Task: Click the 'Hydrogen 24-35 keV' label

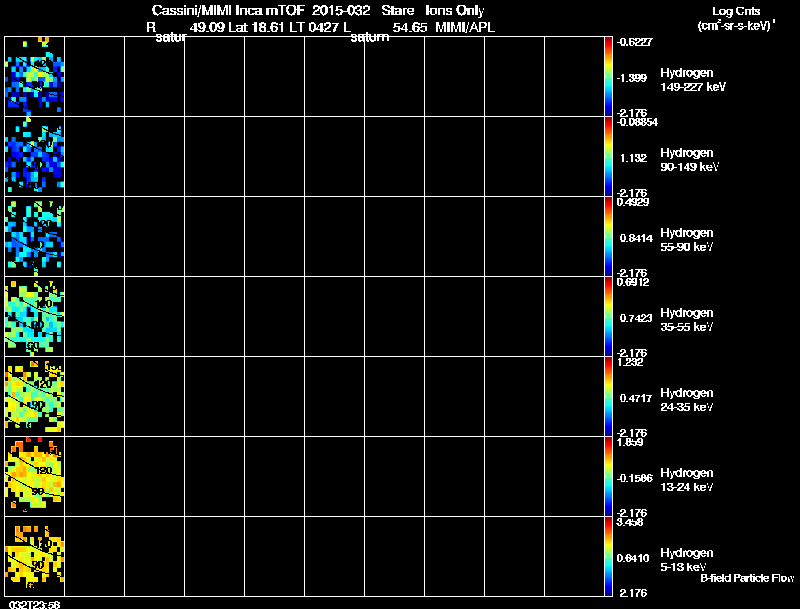Action: 687,400
